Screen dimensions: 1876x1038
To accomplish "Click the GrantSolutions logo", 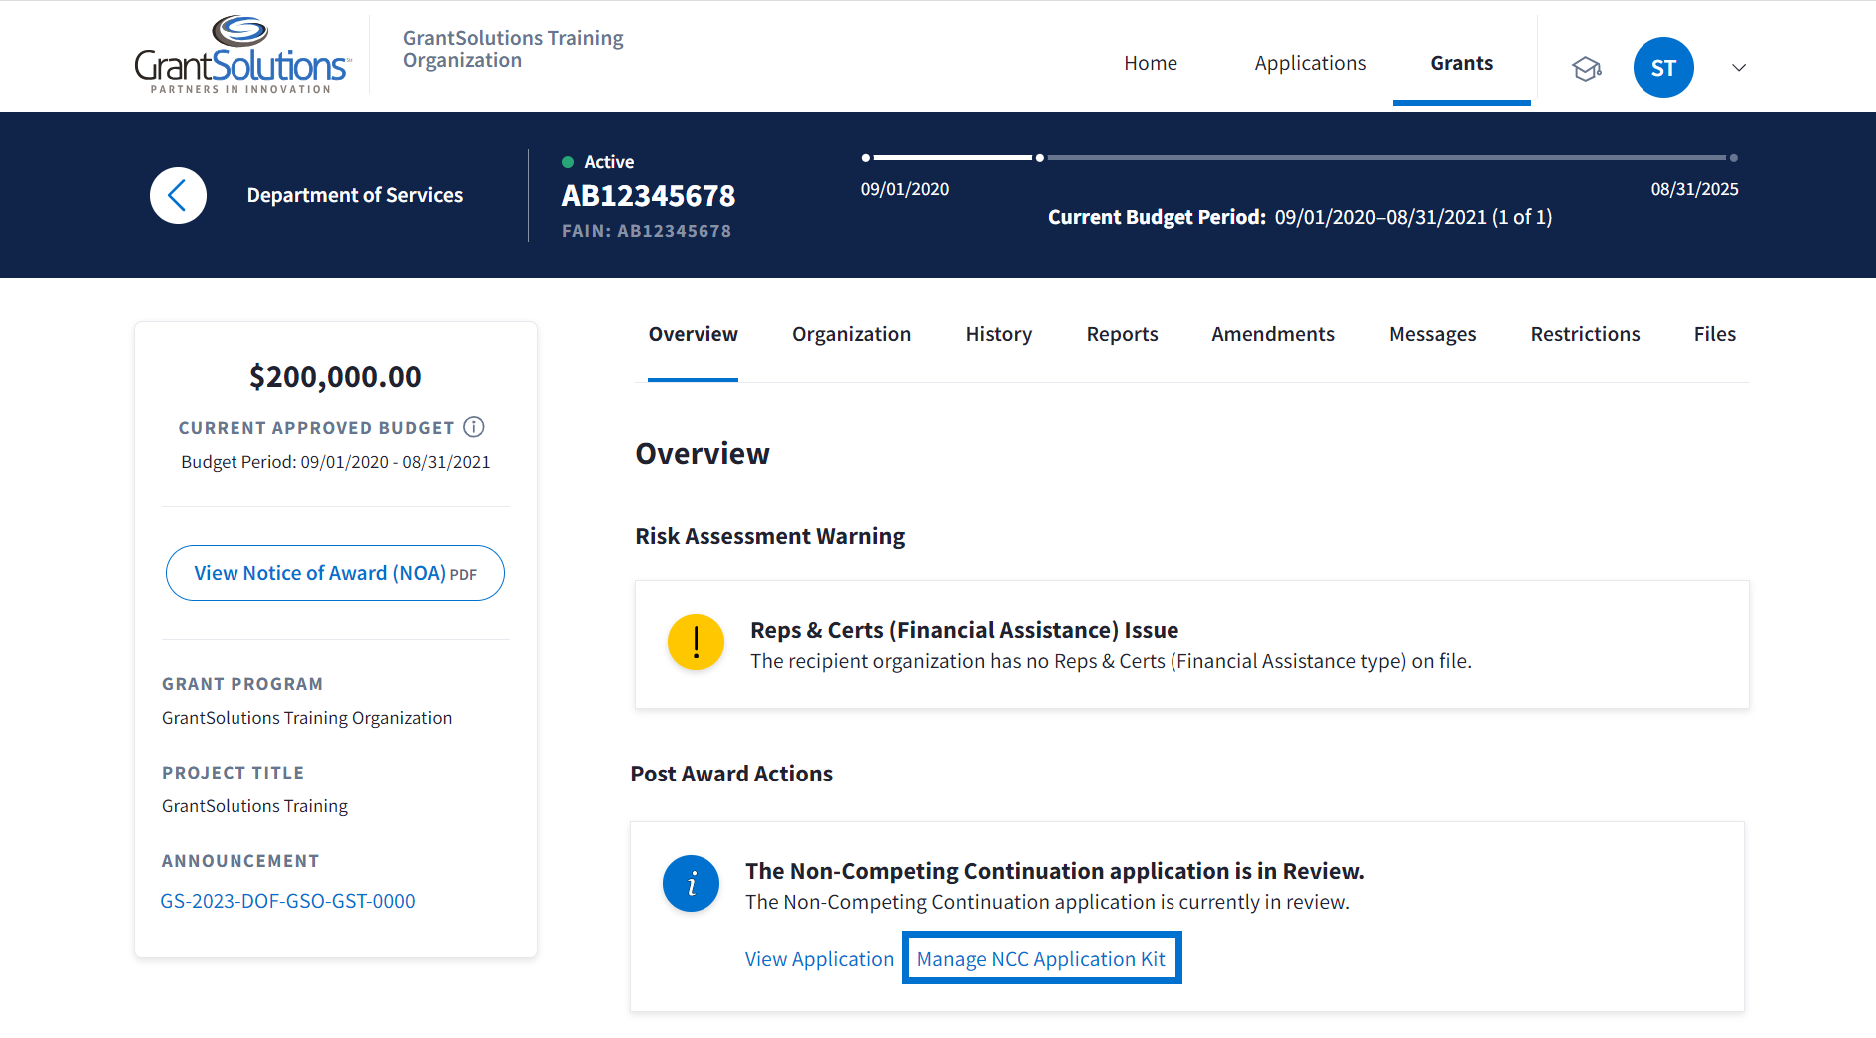I will click(x=242, y=56).
